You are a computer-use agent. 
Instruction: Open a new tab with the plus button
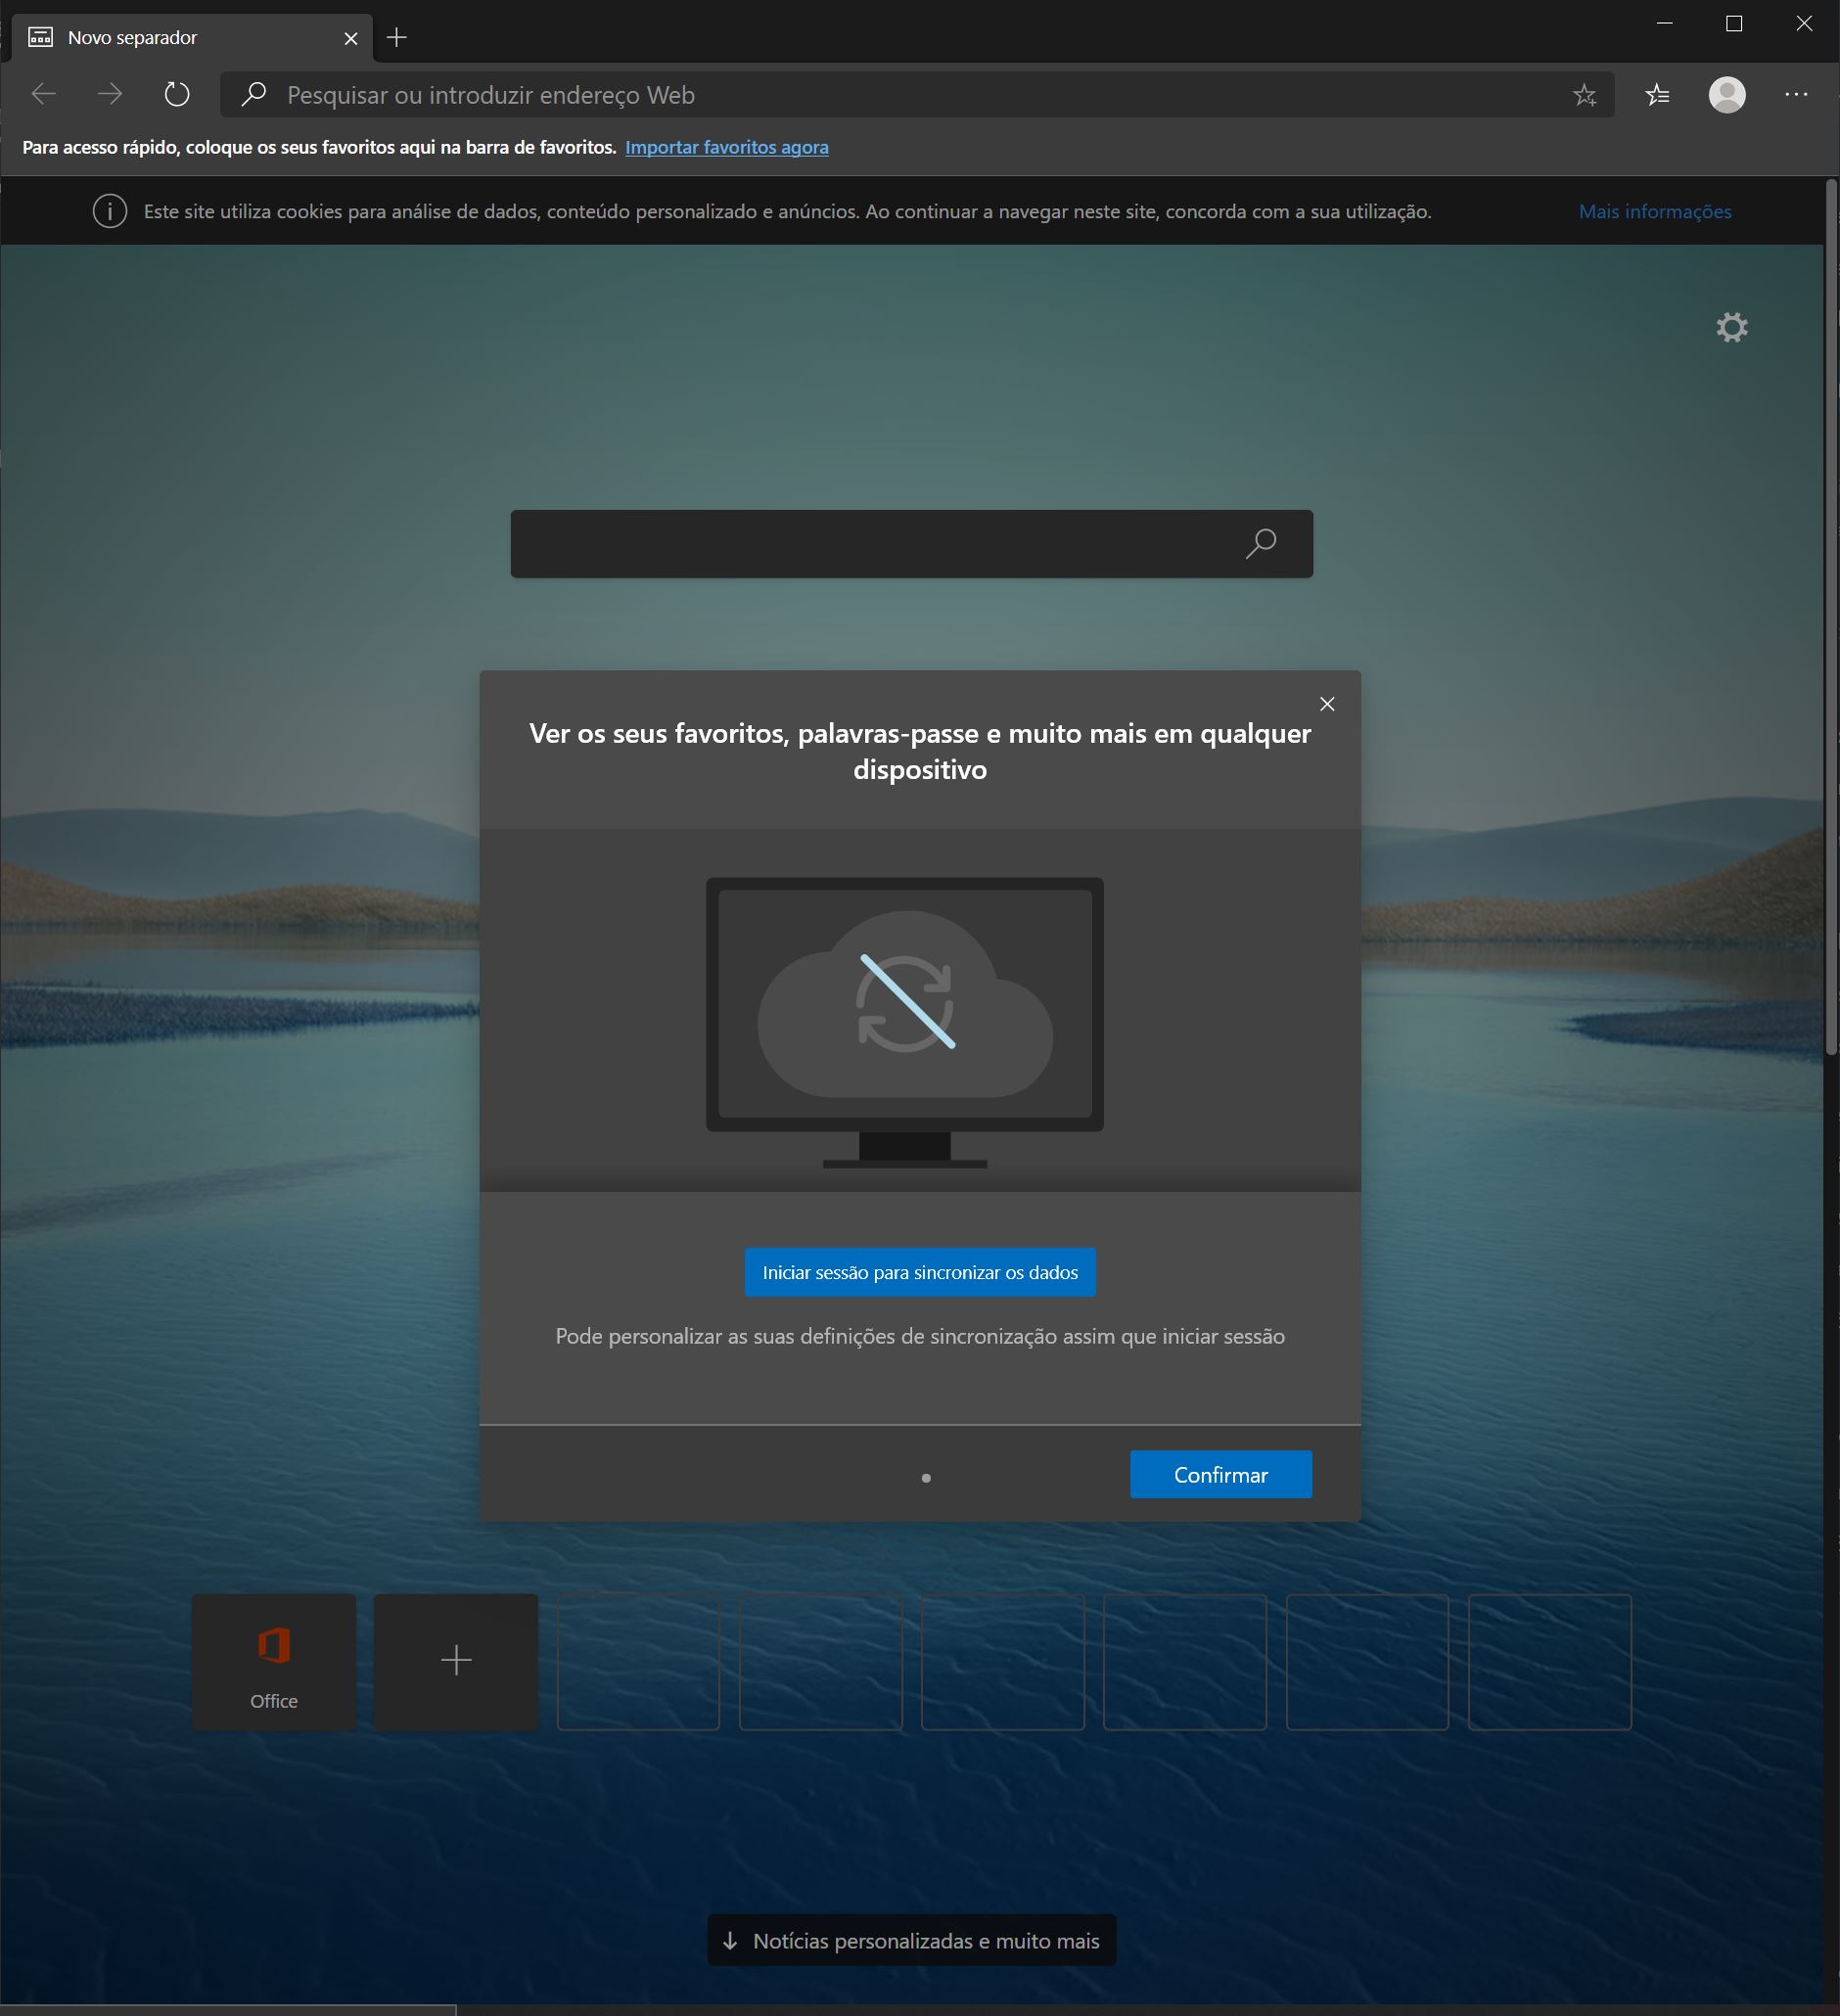397,38
